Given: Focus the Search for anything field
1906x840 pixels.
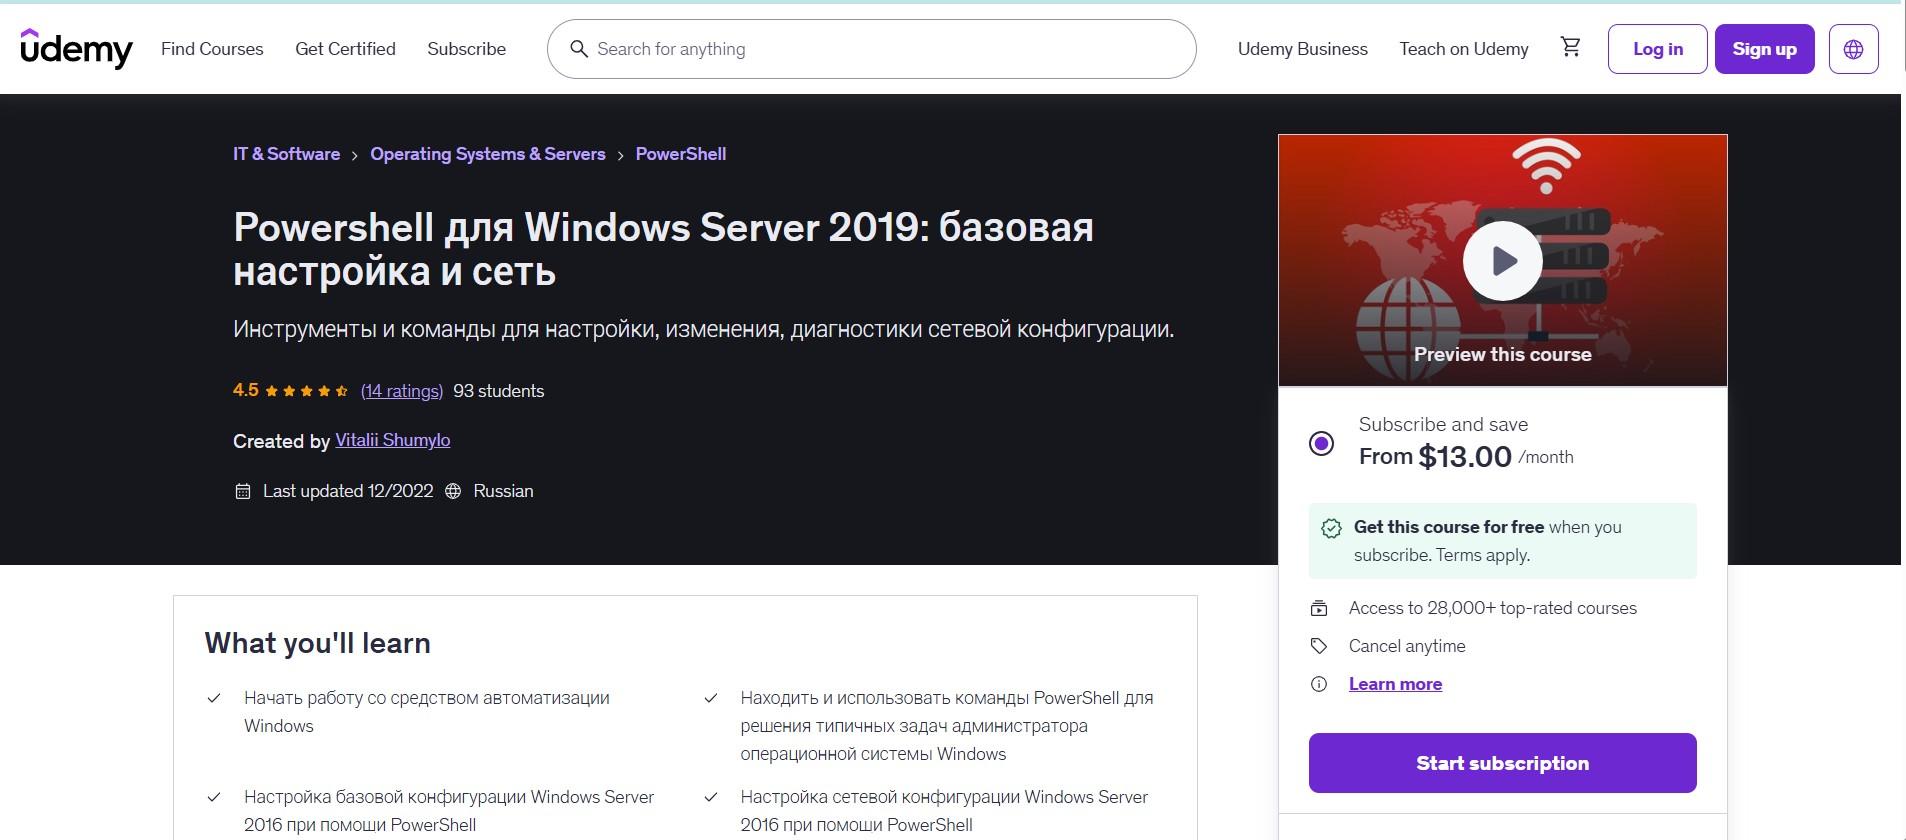Looking at the screenshot, I should [871, 49].
